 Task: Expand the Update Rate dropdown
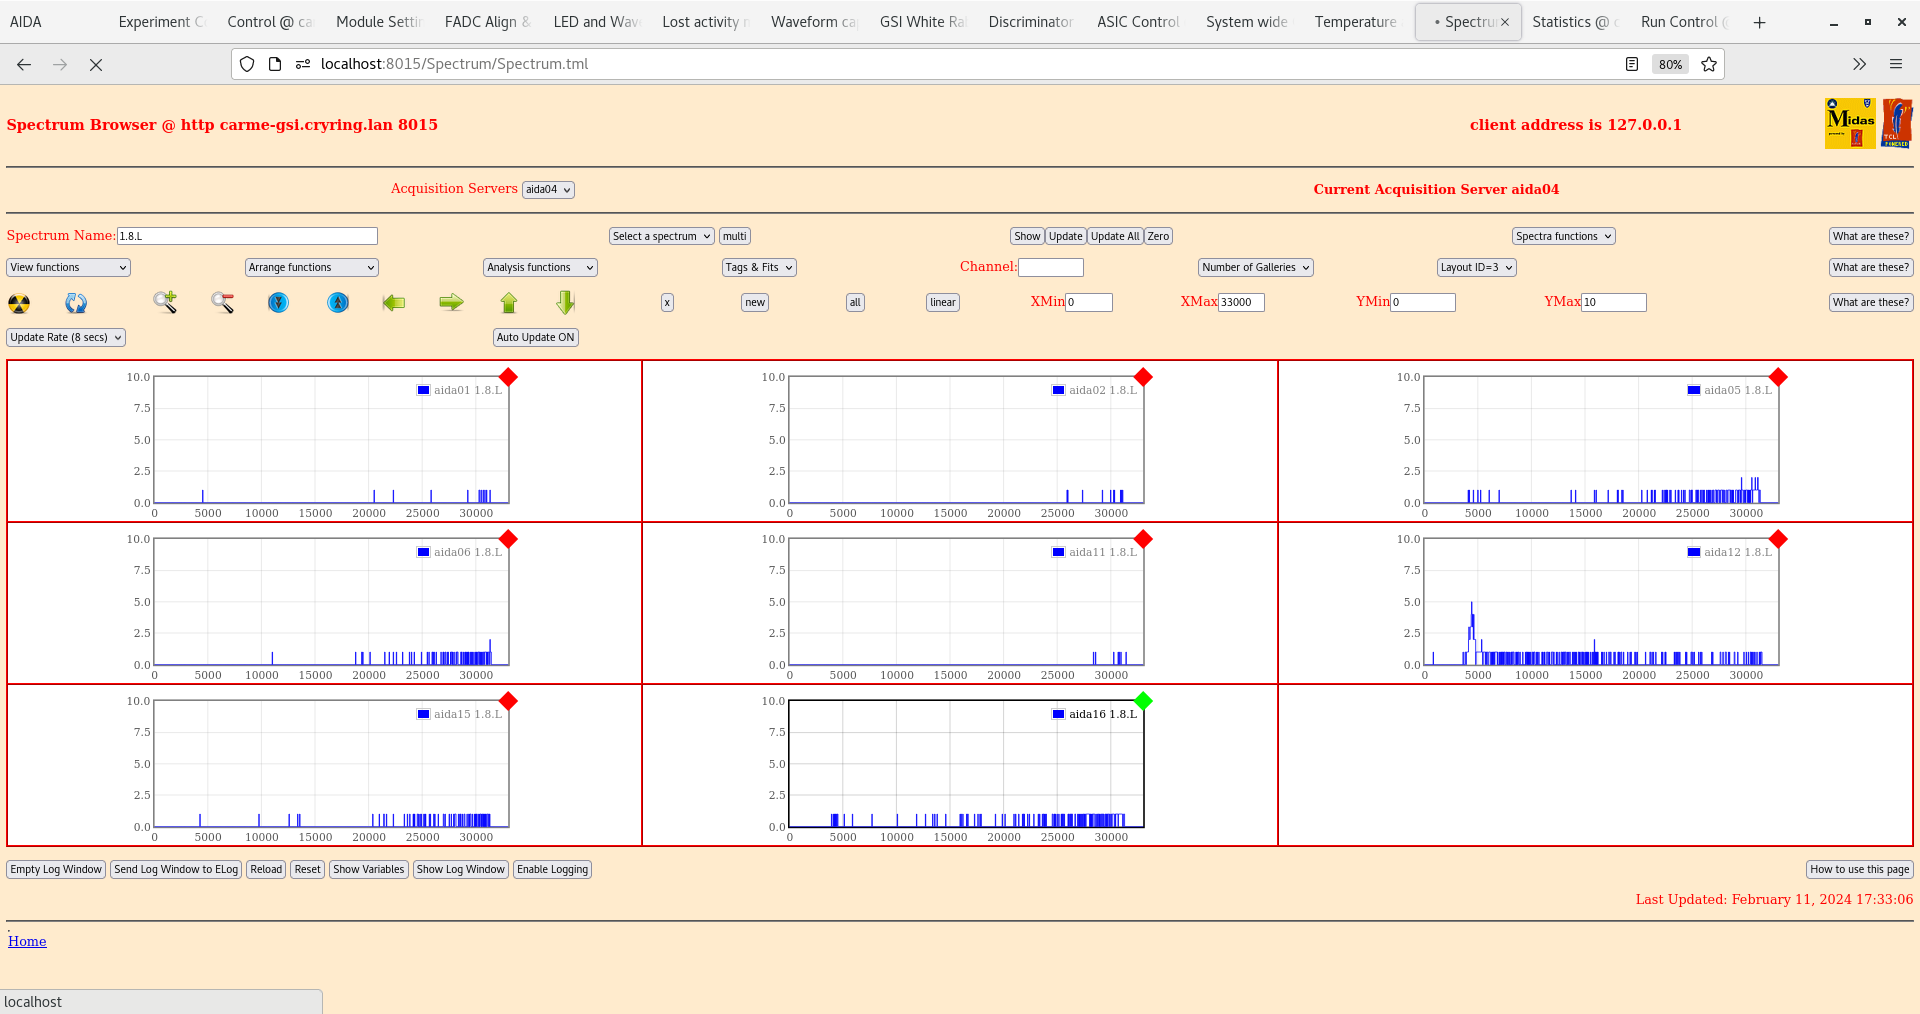pos(66,337)
